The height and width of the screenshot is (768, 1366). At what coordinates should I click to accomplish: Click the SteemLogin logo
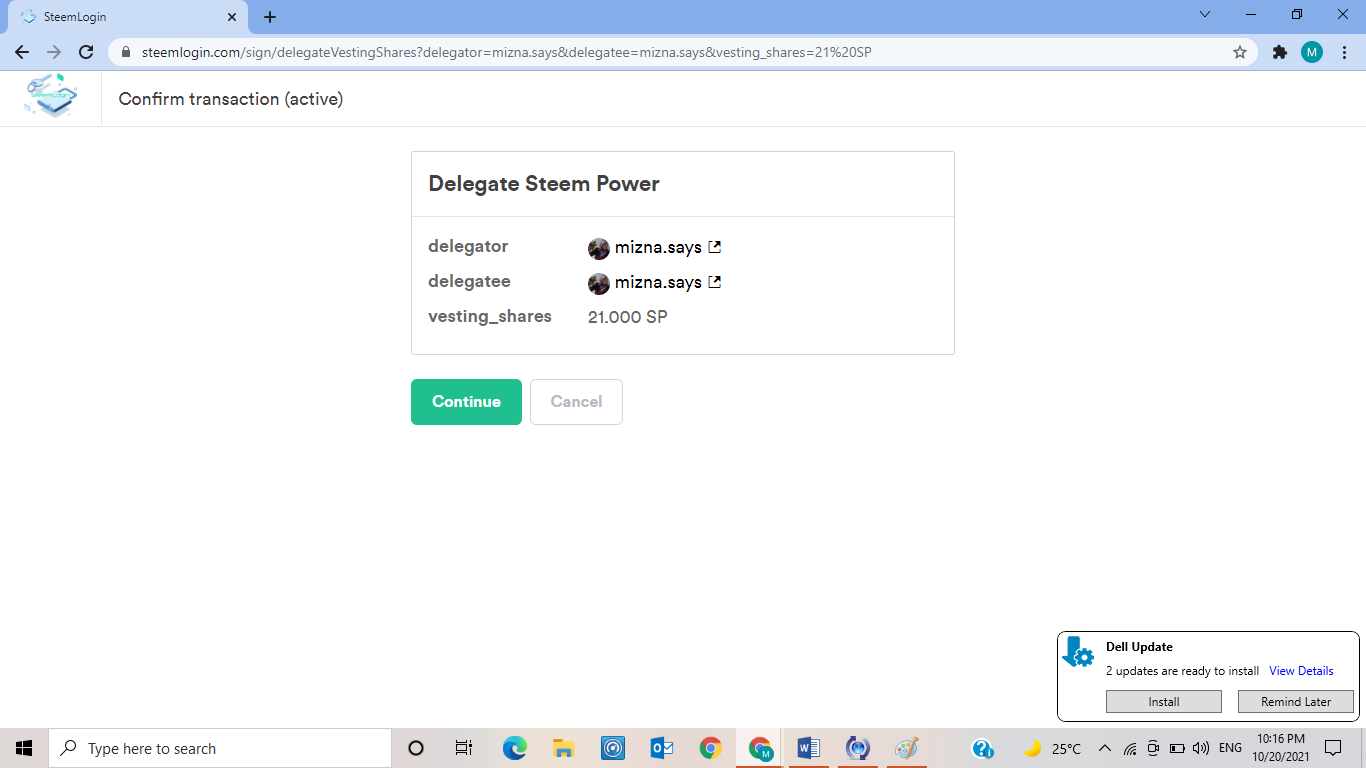(51, 98)
